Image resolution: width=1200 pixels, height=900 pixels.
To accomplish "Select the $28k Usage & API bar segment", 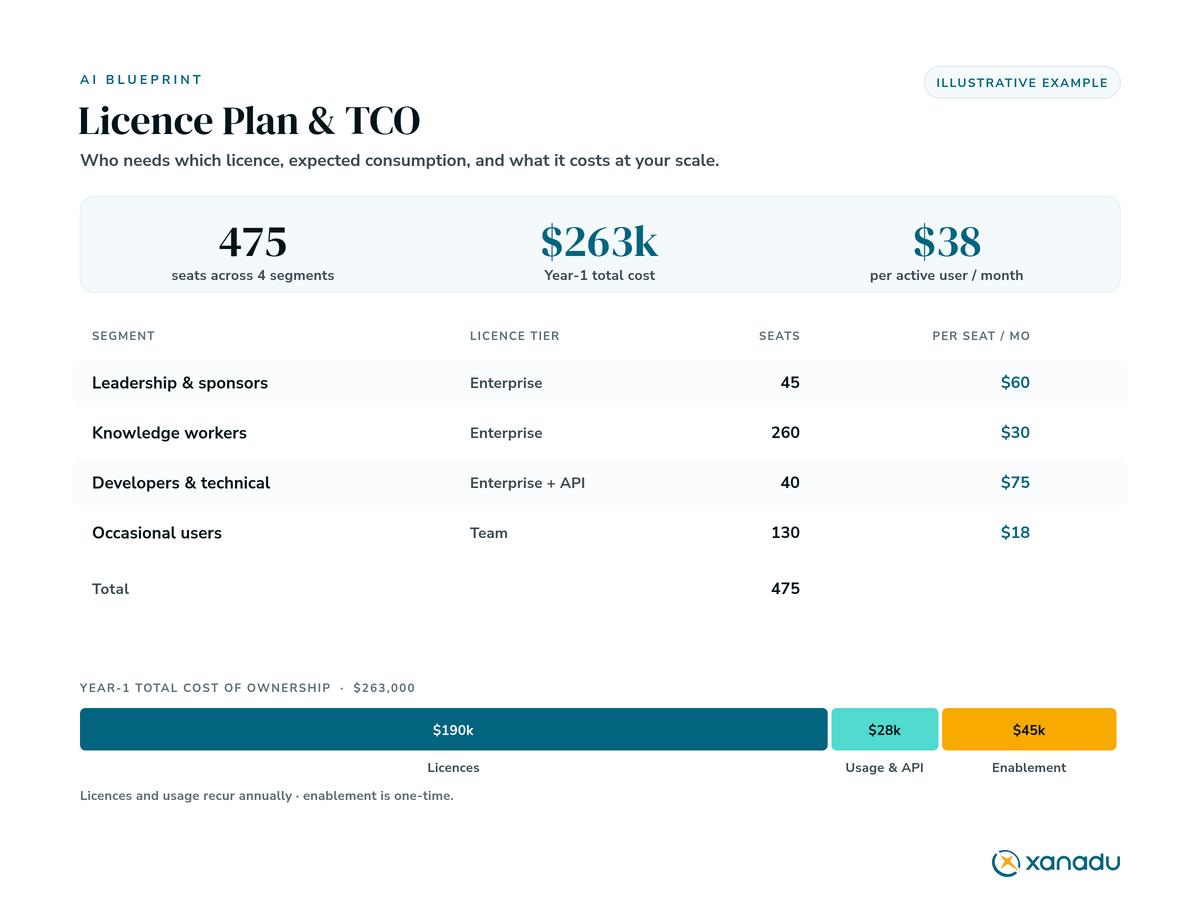I will click(x=885, y=729).
